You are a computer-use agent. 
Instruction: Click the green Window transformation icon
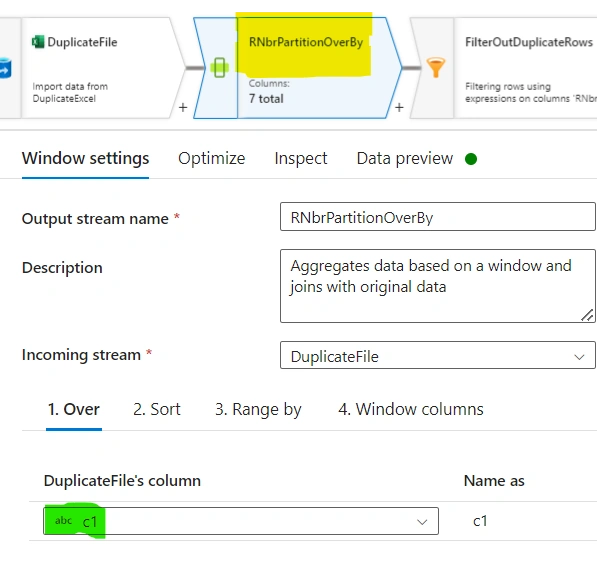click(219, 68)
